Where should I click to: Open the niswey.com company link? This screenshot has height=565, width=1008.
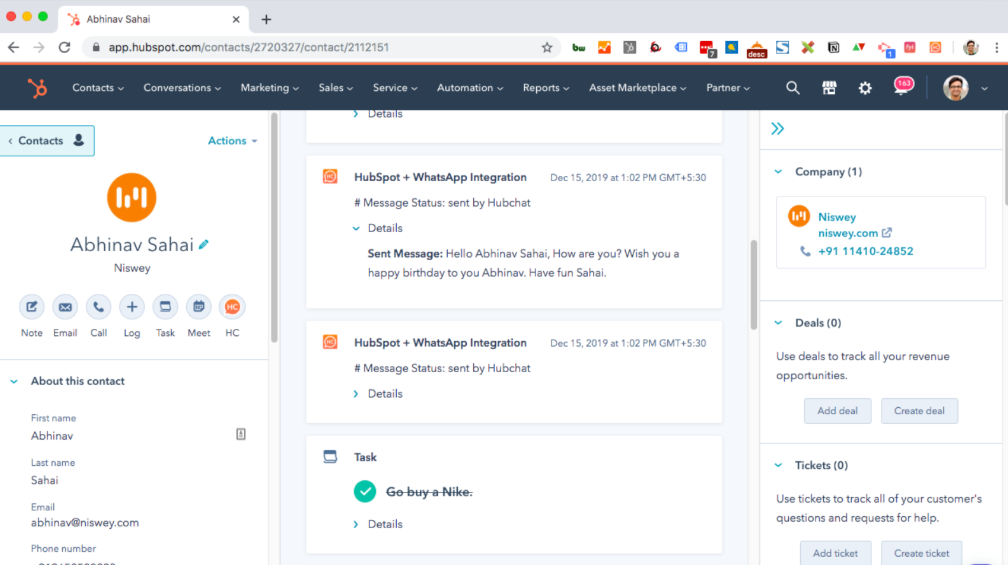[x=848, y=233]
